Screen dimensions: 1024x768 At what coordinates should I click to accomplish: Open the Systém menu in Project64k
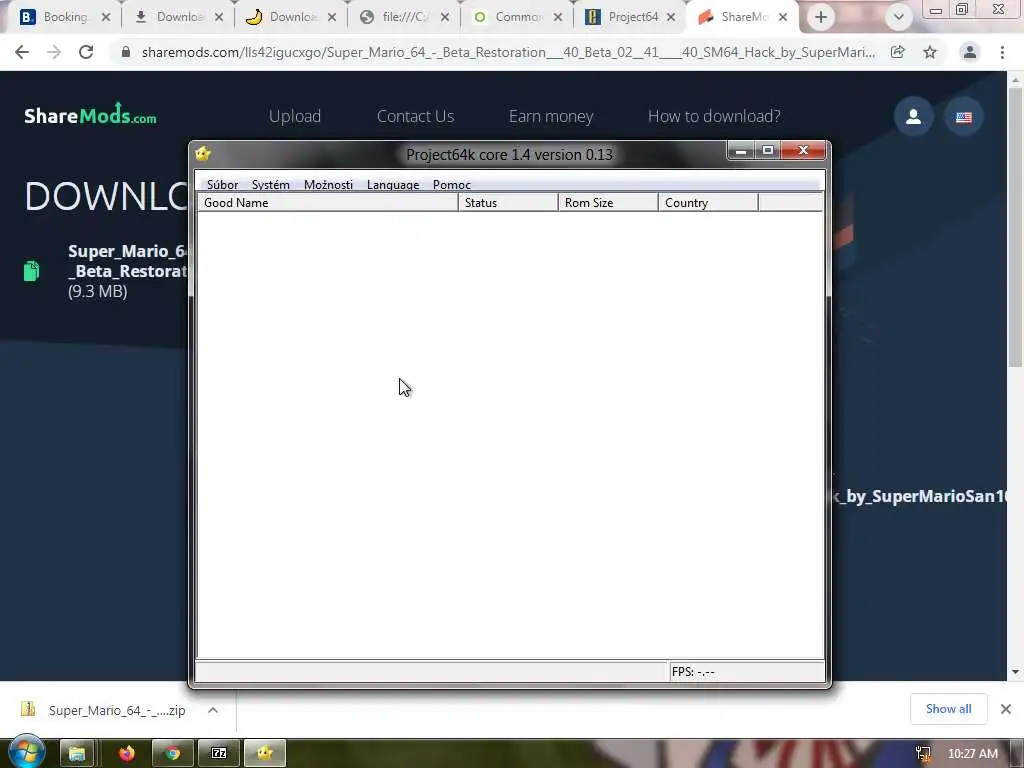270,185
